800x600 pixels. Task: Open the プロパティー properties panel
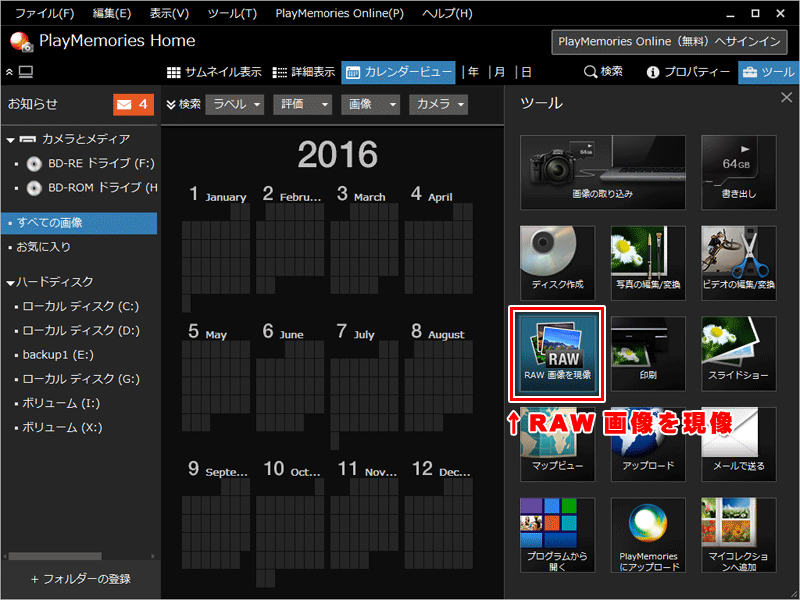pyautogui.click(x=688, y=72)
